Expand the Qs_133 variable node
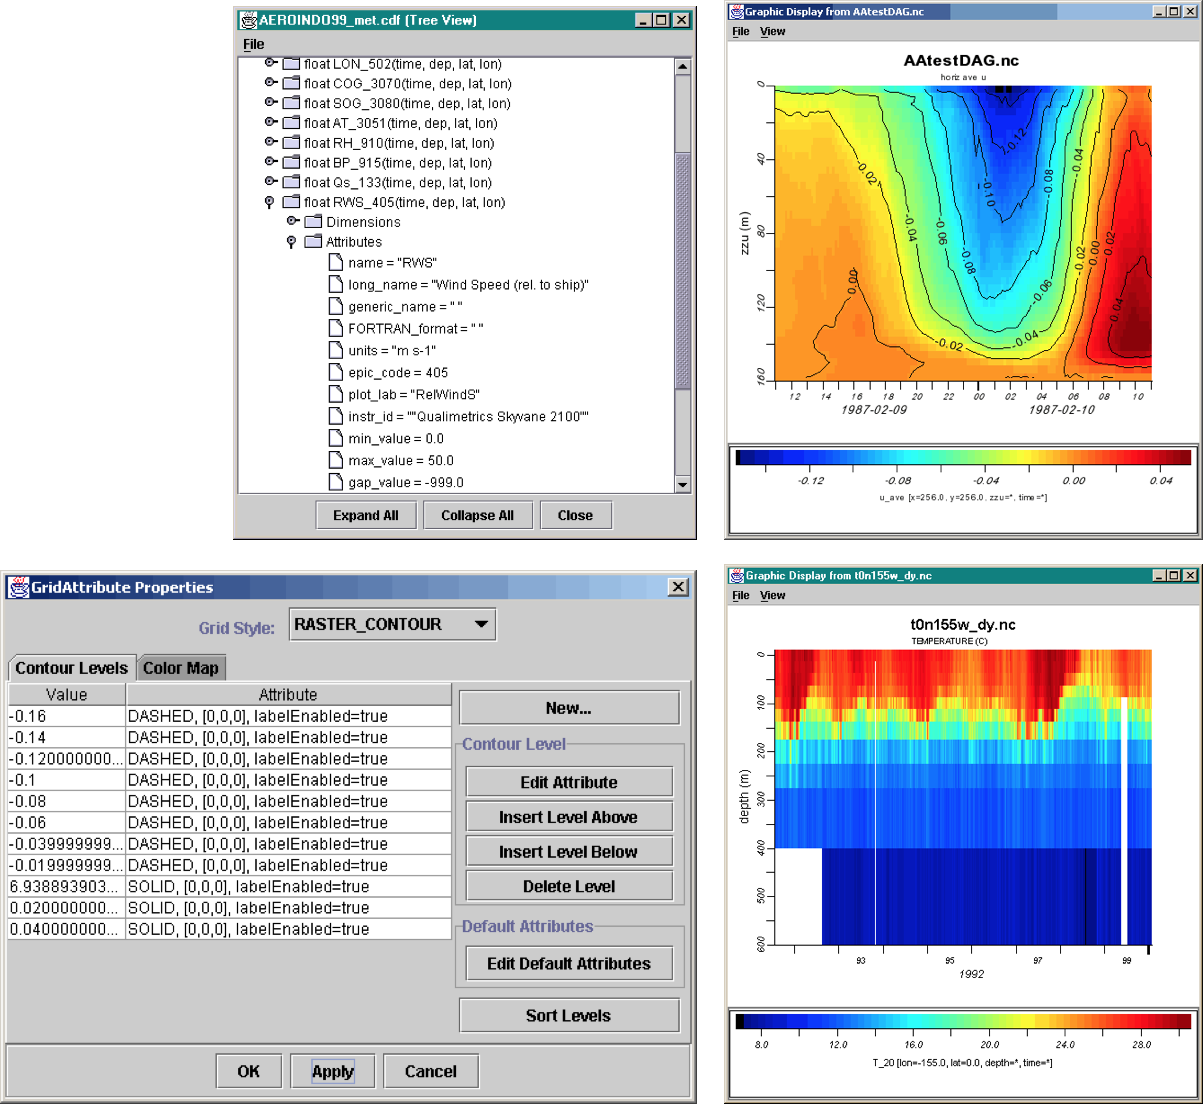The width and height of the screenshot is (1203, 1104). tap(270, 181)
